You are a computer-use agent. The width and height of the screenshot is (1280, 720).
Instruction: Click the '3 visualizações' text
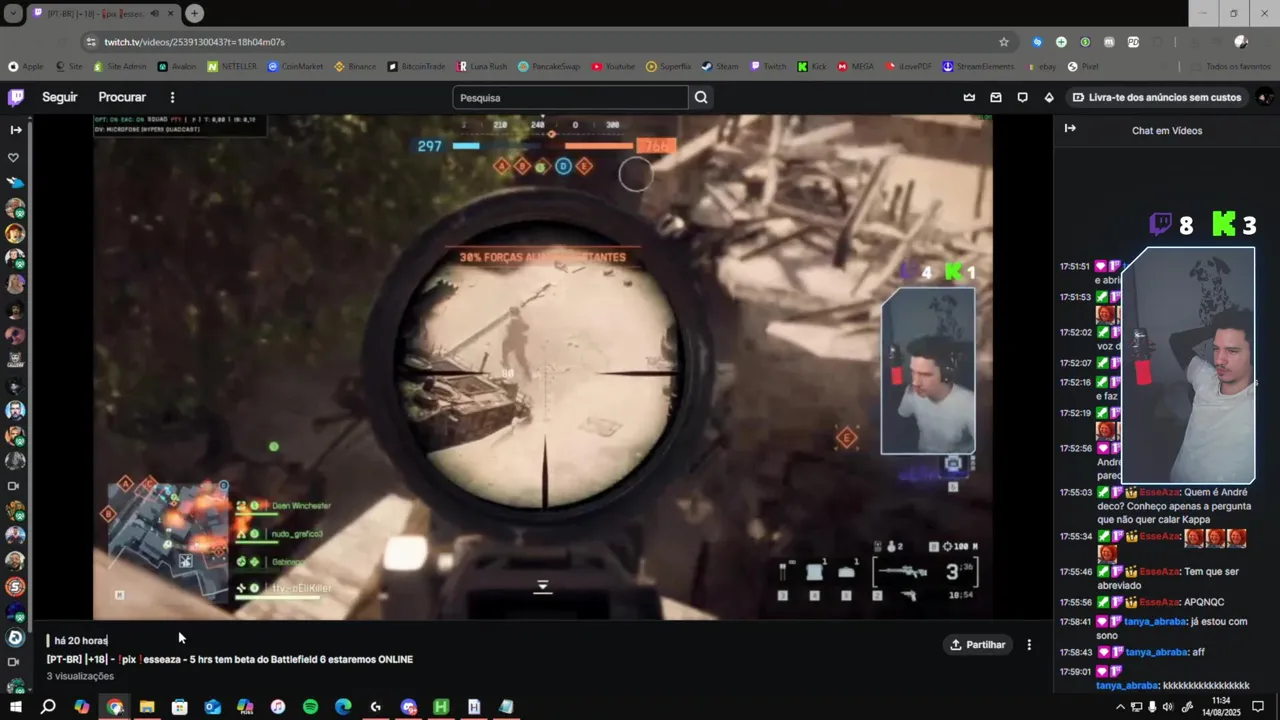tap(80, 676)
